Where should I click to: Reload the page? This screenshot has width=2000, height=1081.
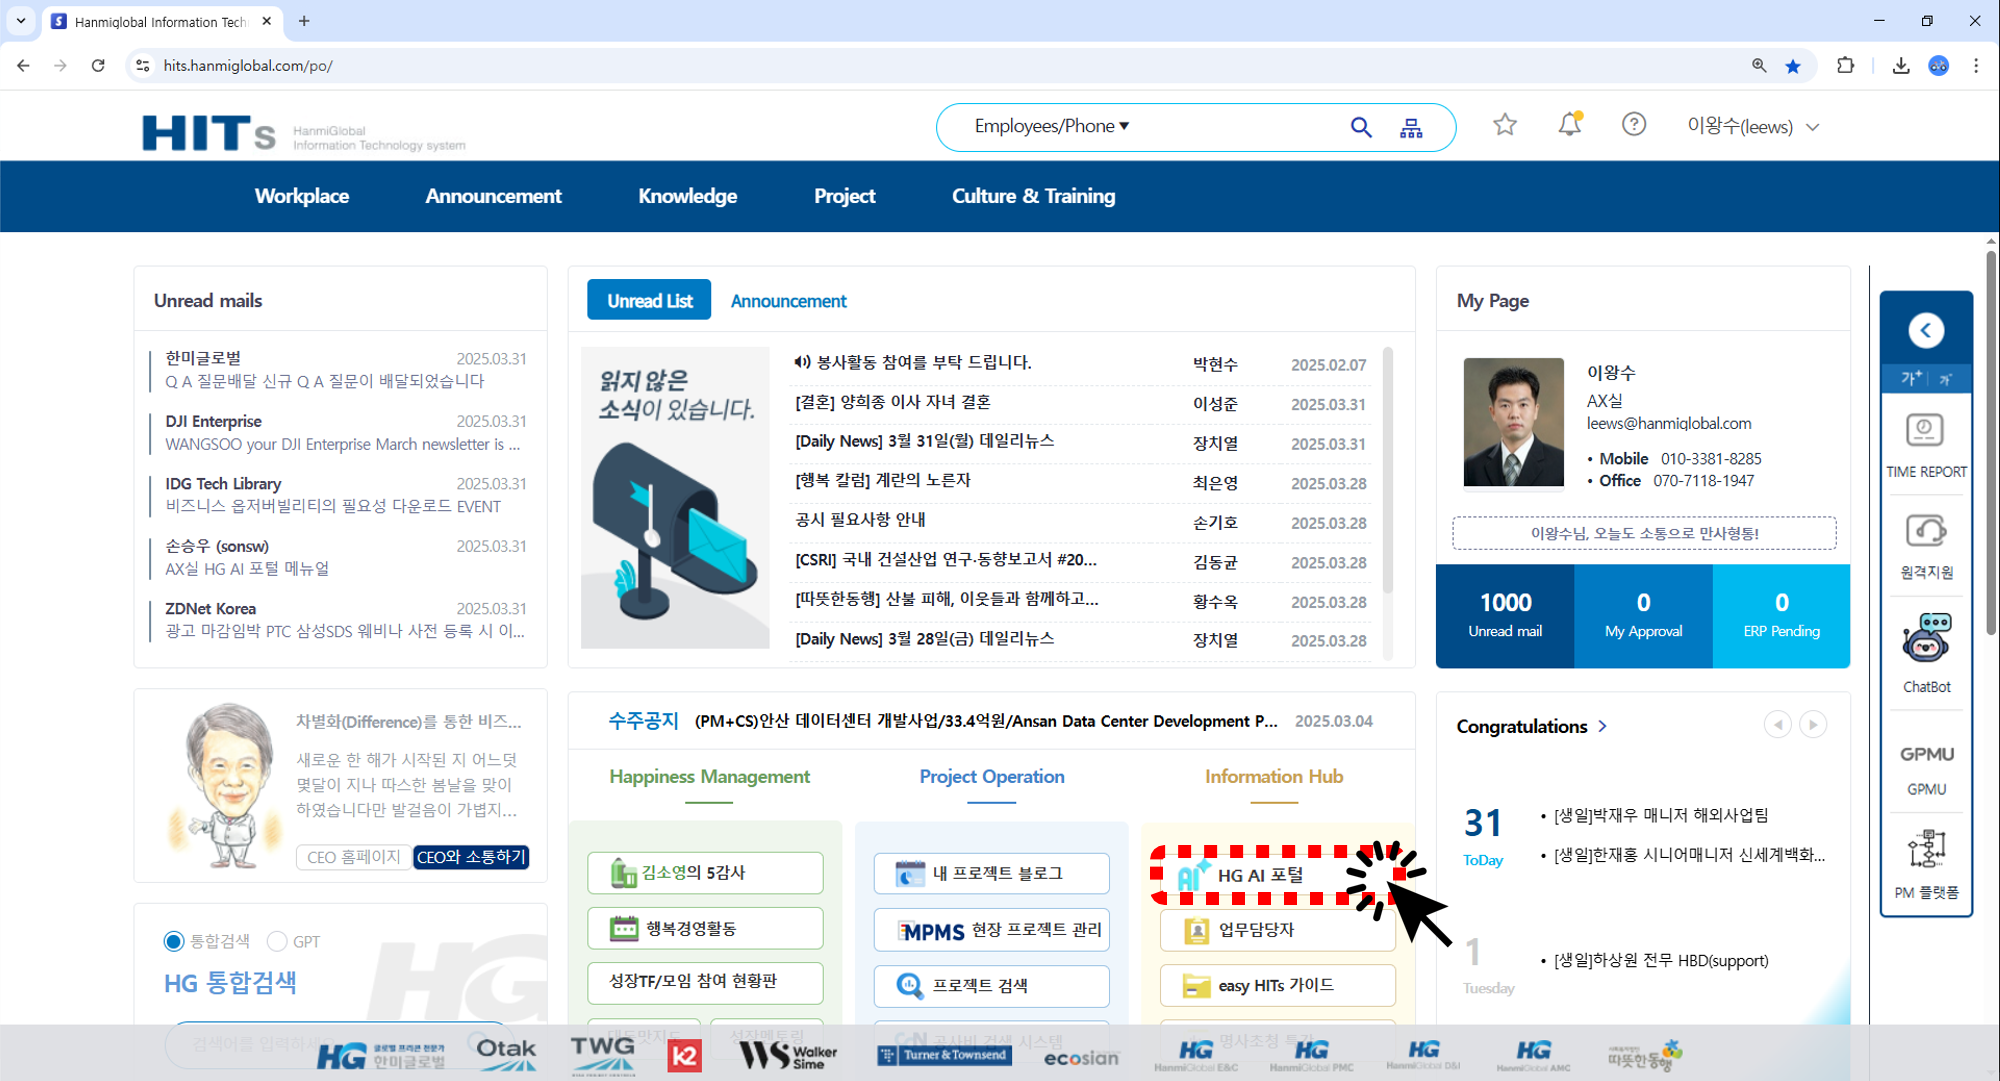click(98, 66)
